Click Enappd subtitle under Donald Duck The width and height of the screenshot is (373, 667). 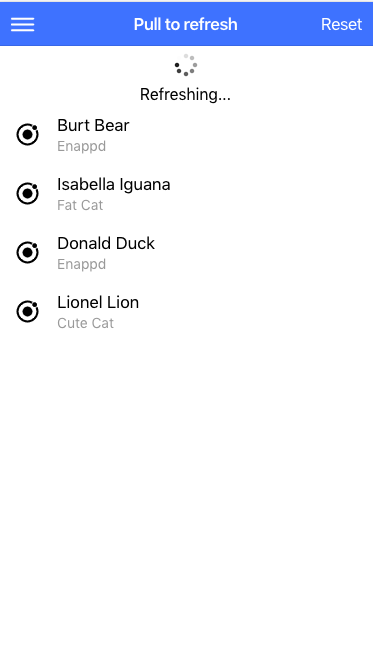tap(81, 264)
